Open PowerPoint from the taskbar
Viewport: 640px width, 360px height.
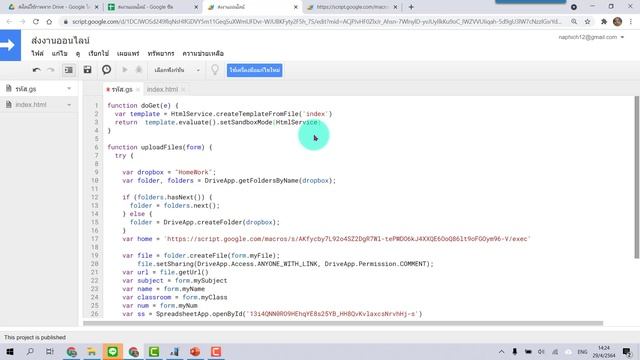[195, 351]
